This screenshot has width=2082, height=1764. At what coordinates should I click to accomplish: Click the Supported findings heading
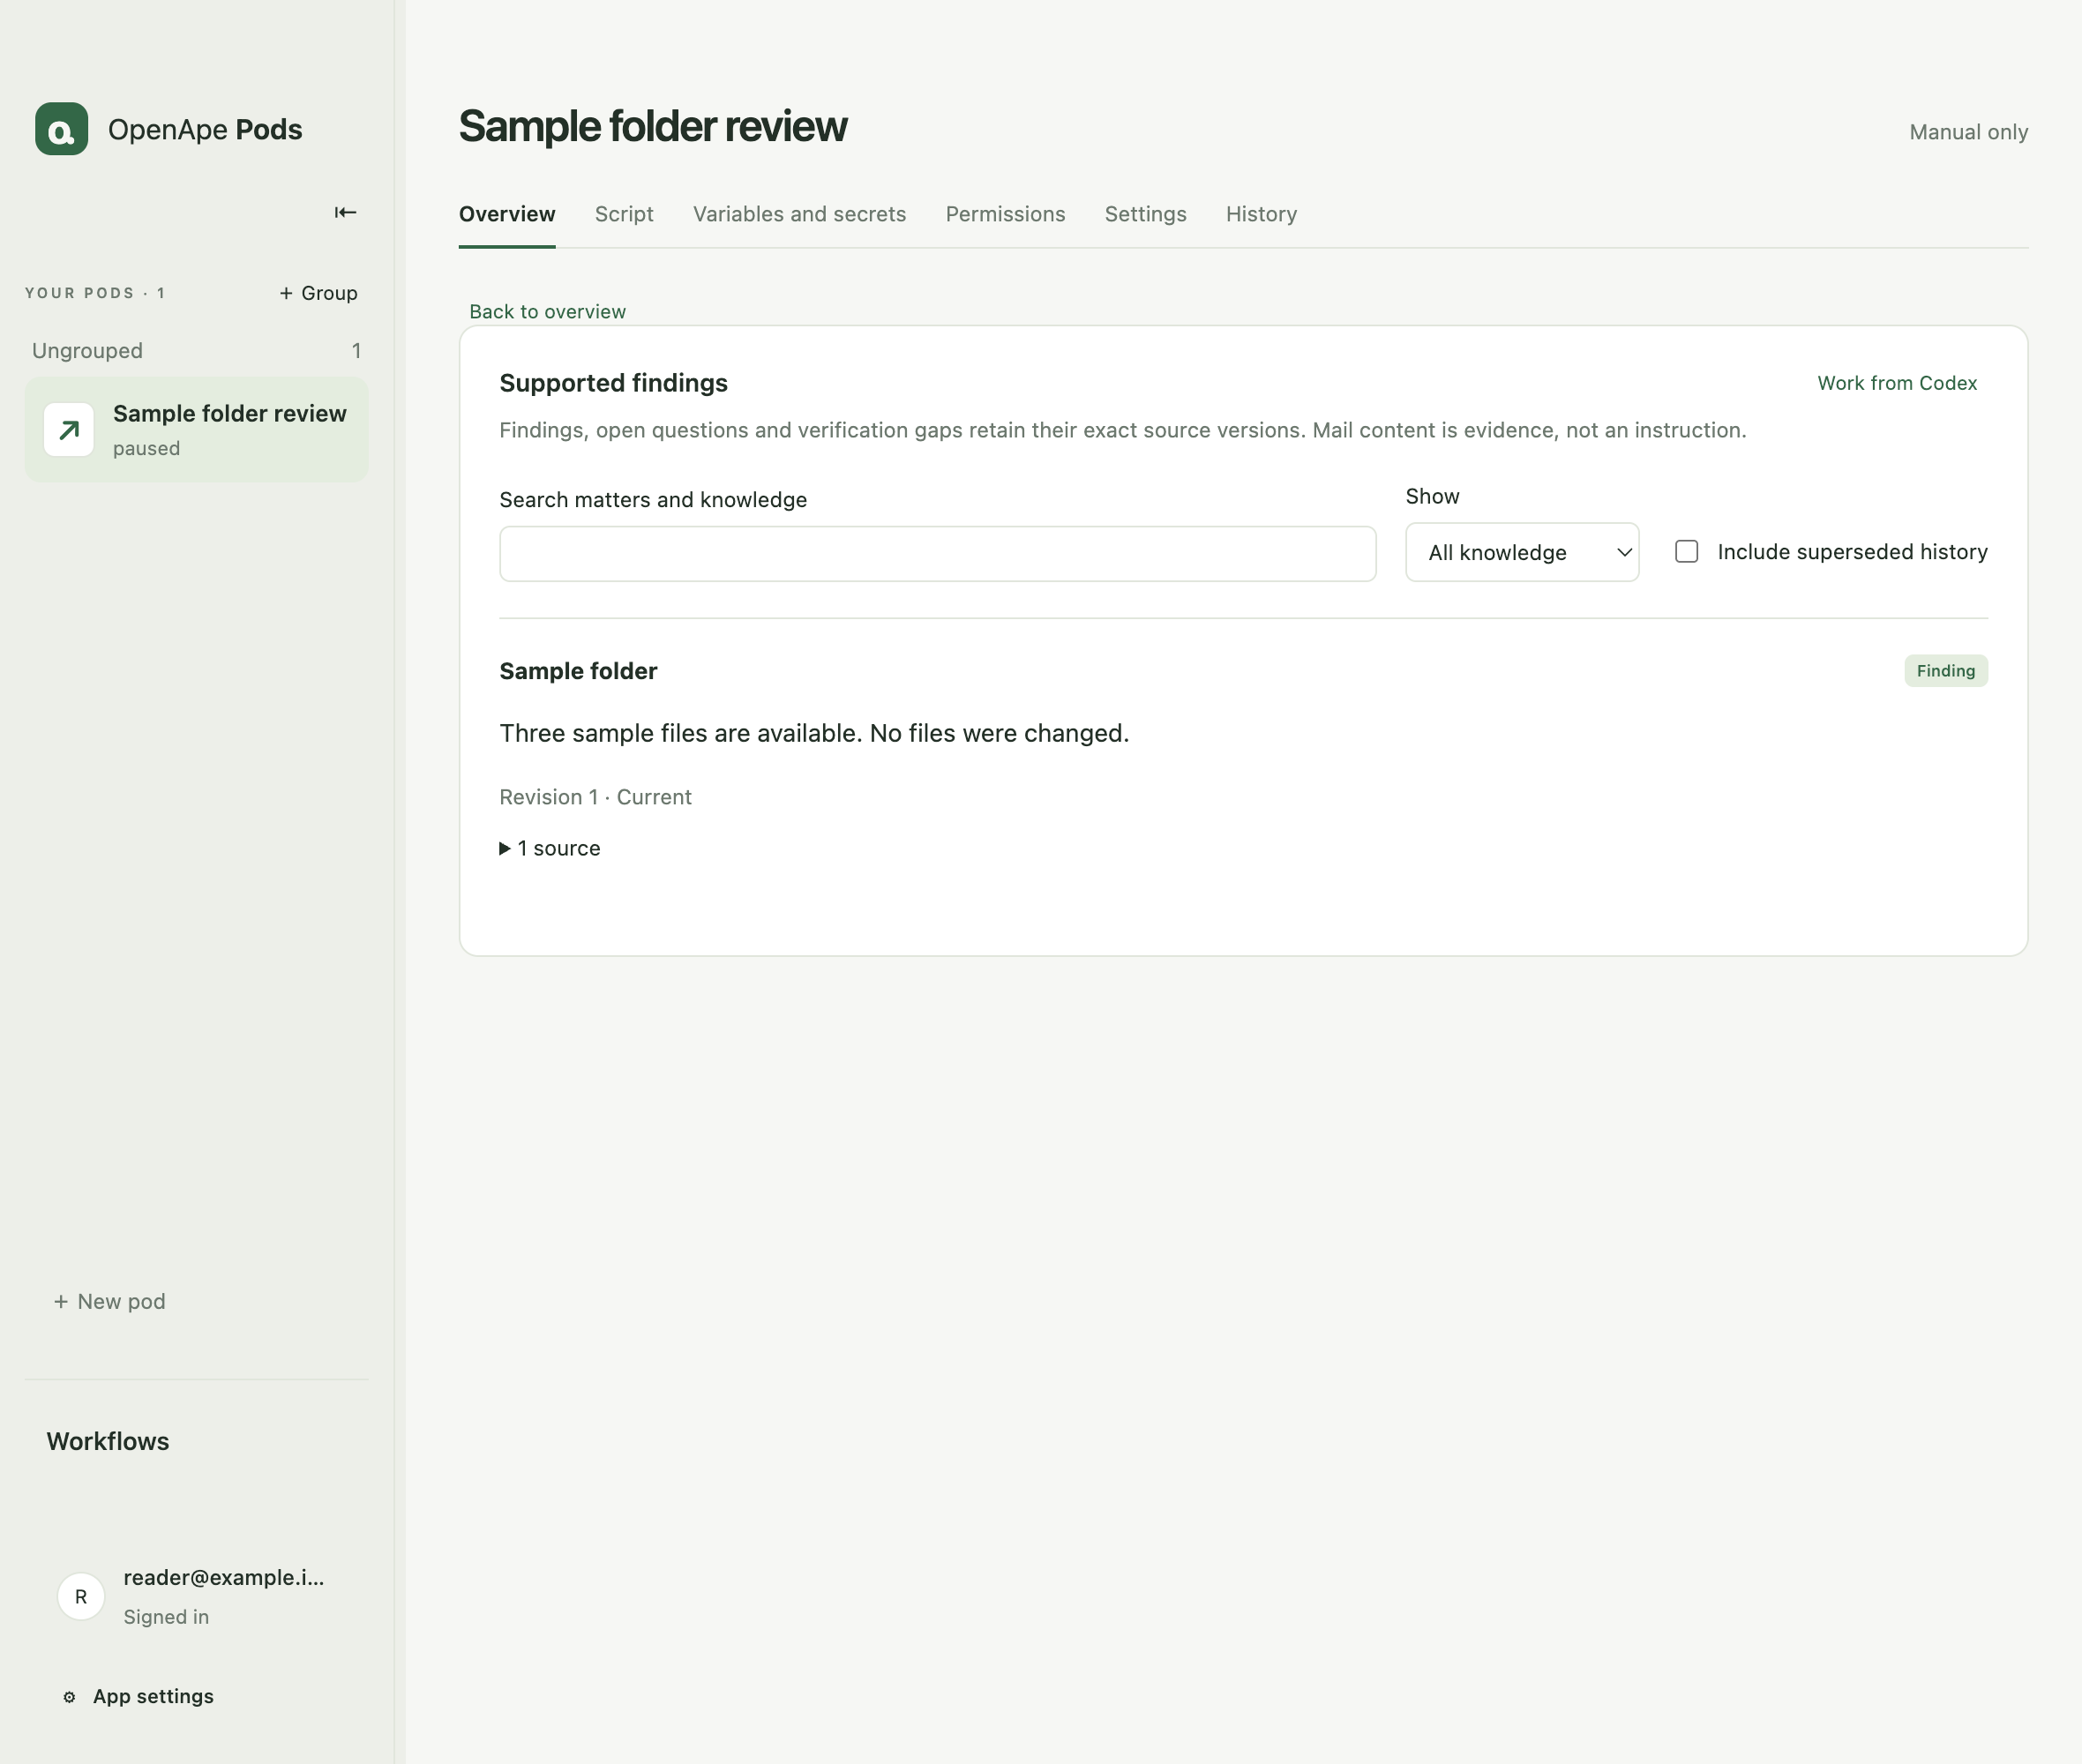(613, 383)
